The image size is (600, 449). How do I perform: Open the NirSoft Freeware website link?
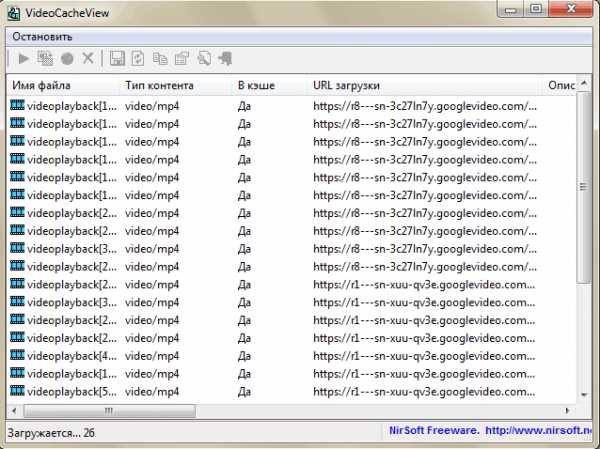click(491, 430)
